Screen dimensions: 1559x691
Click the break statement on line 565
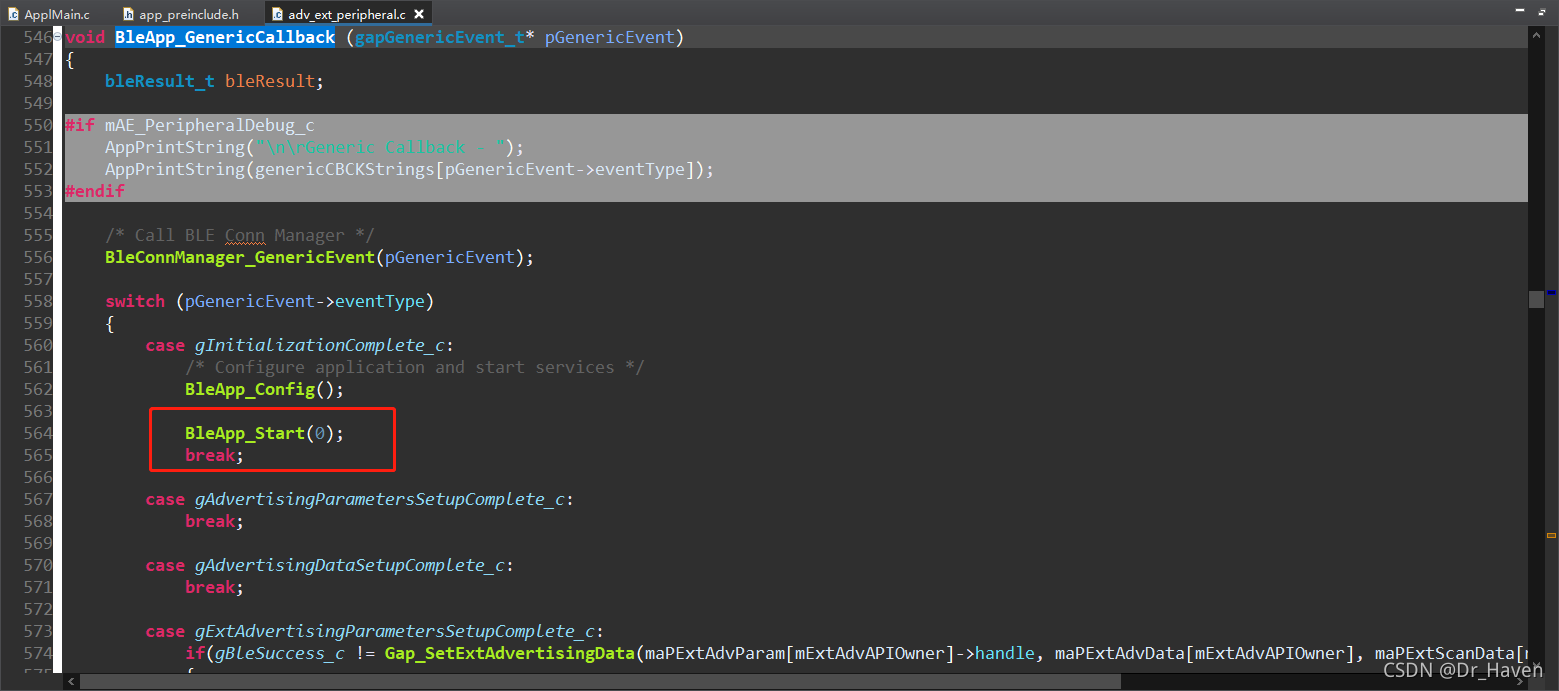click(x=214, y=455)
